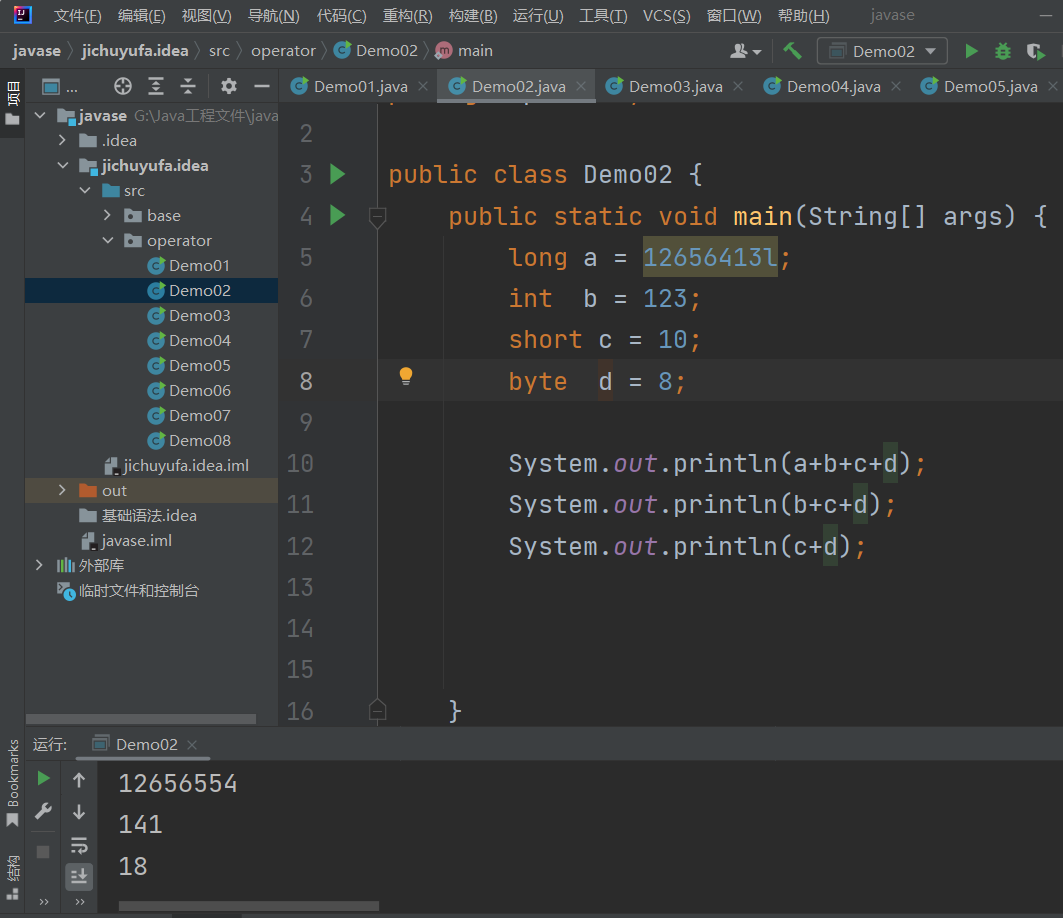
Task: Open the Demo02 run configuration dropdown
Action: (x=882, y=51)
